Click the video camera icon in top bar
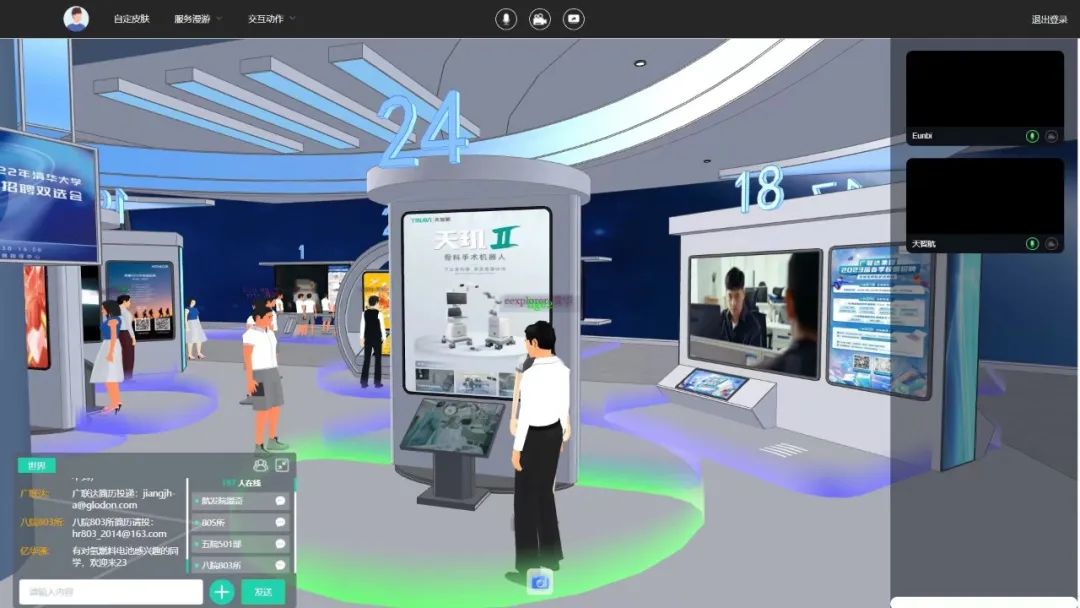This screenshot has width=1080, height=608. point(540,19)
